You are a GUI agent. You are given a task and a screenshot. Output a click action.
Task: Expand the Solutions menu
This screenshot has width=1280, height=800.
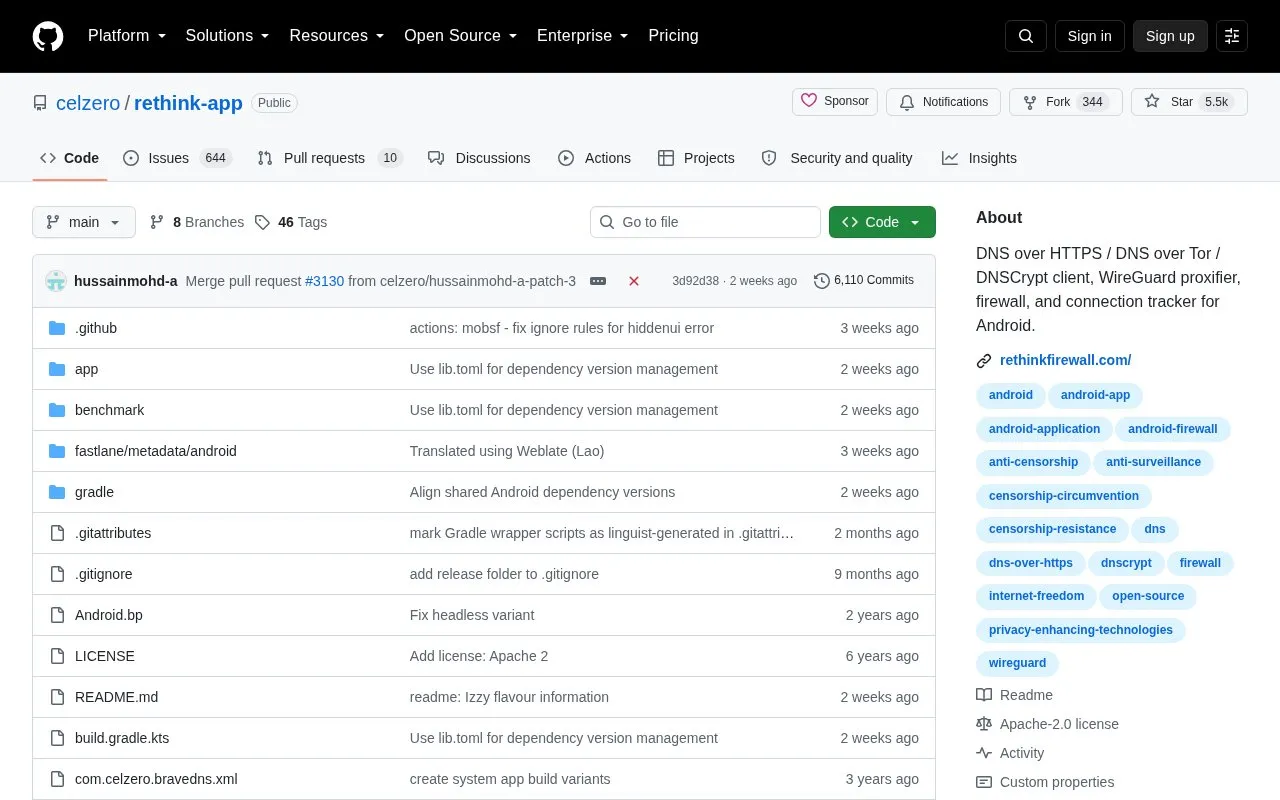coord(228,36)
